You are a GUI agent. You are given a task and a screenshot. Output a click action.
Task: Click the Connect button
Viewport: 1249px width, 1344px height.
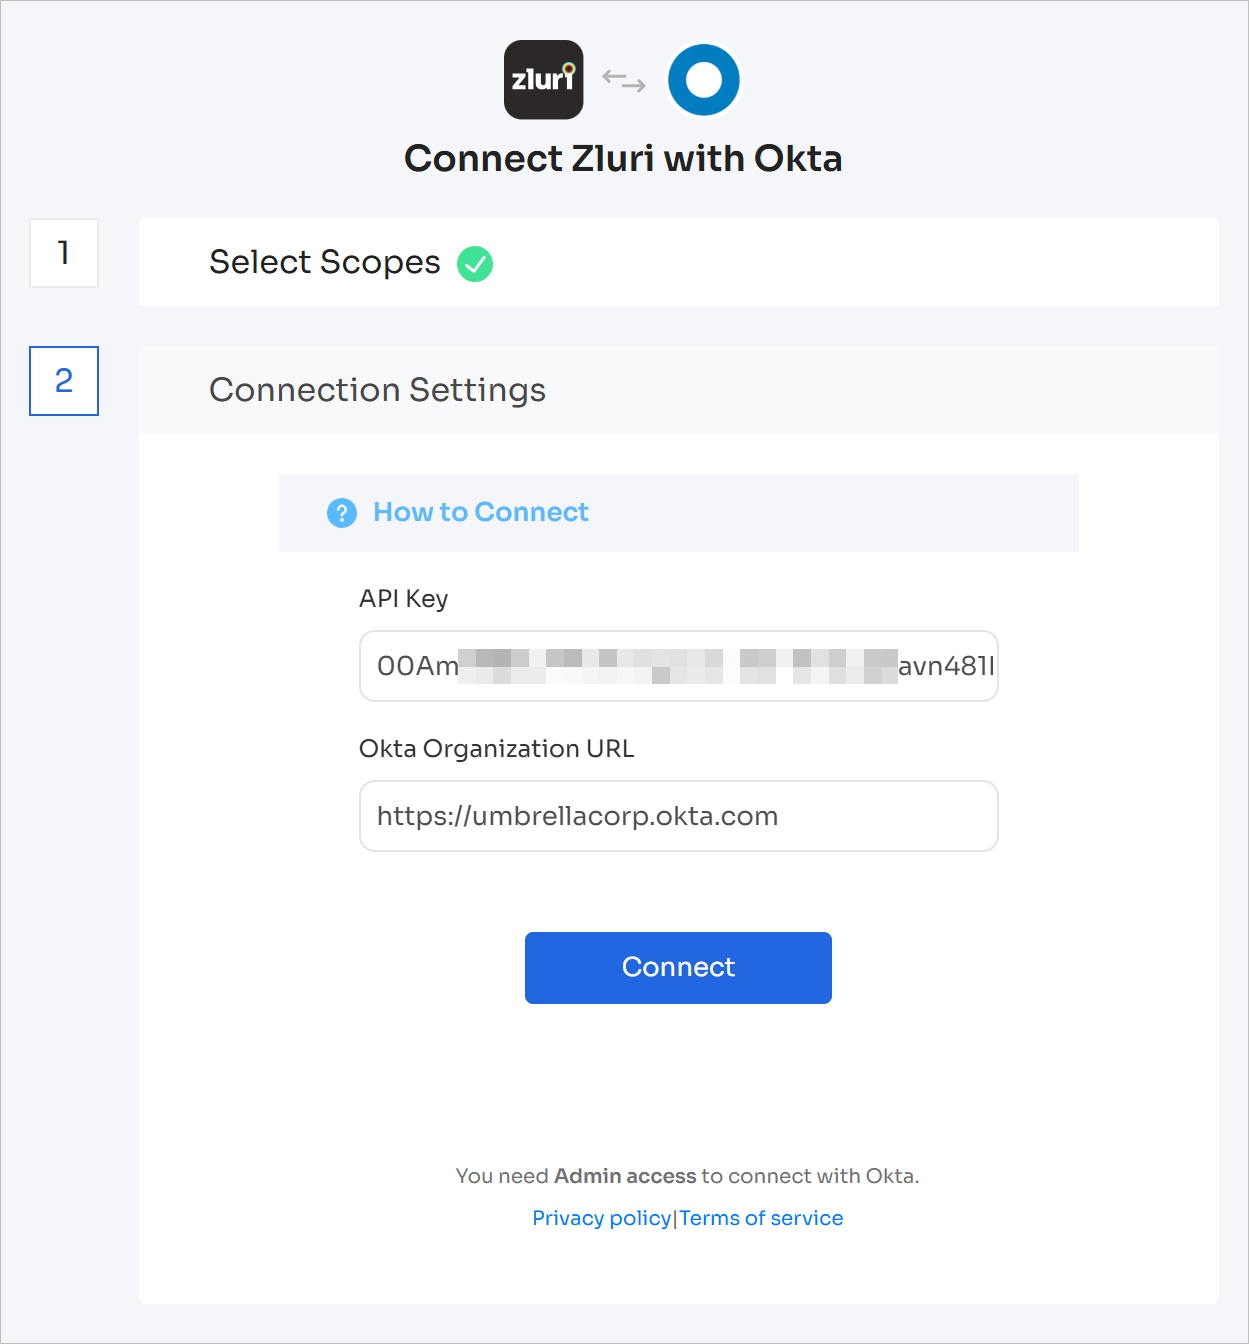678,968
